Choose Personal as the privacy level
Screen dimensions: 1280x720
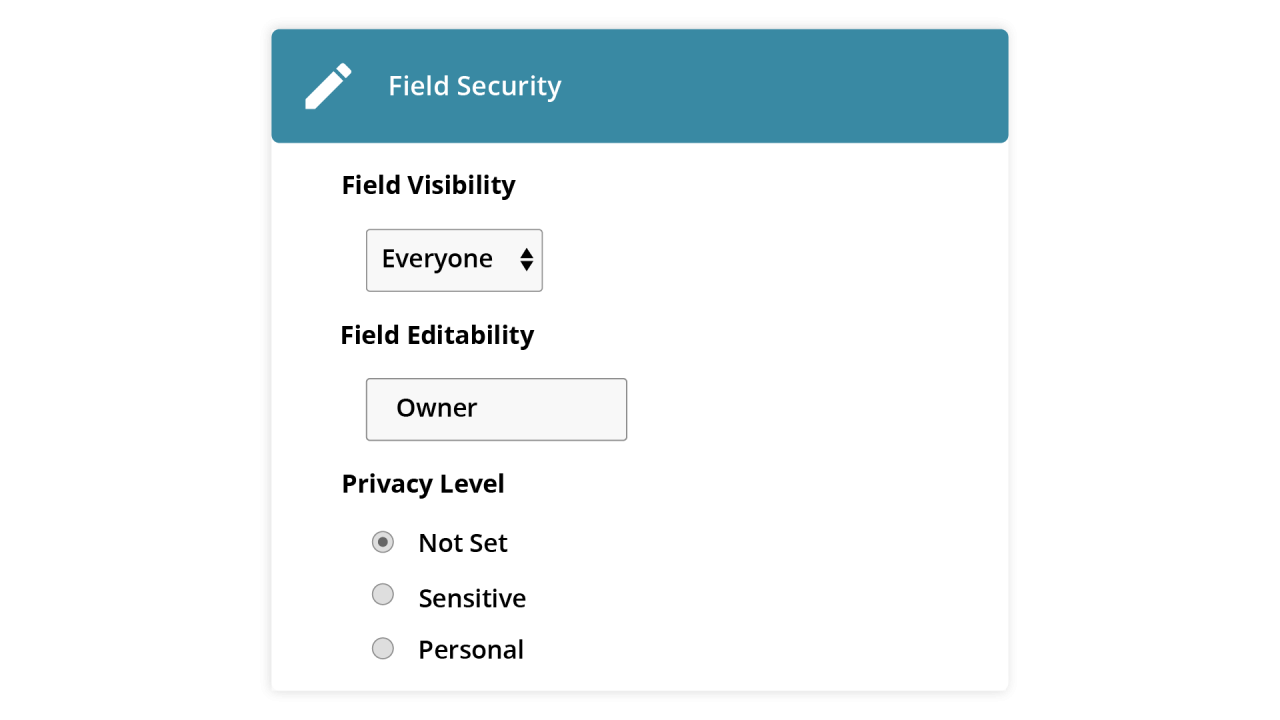383,648
